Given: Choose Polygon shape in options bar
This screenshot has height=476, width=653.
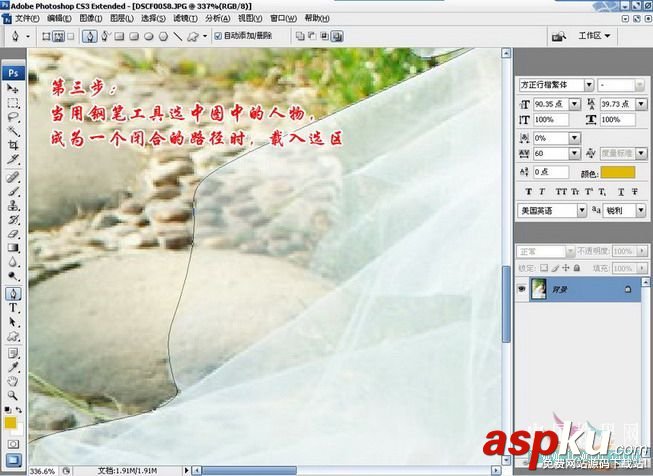Looking at the screenshot, I should coord(163,37).
